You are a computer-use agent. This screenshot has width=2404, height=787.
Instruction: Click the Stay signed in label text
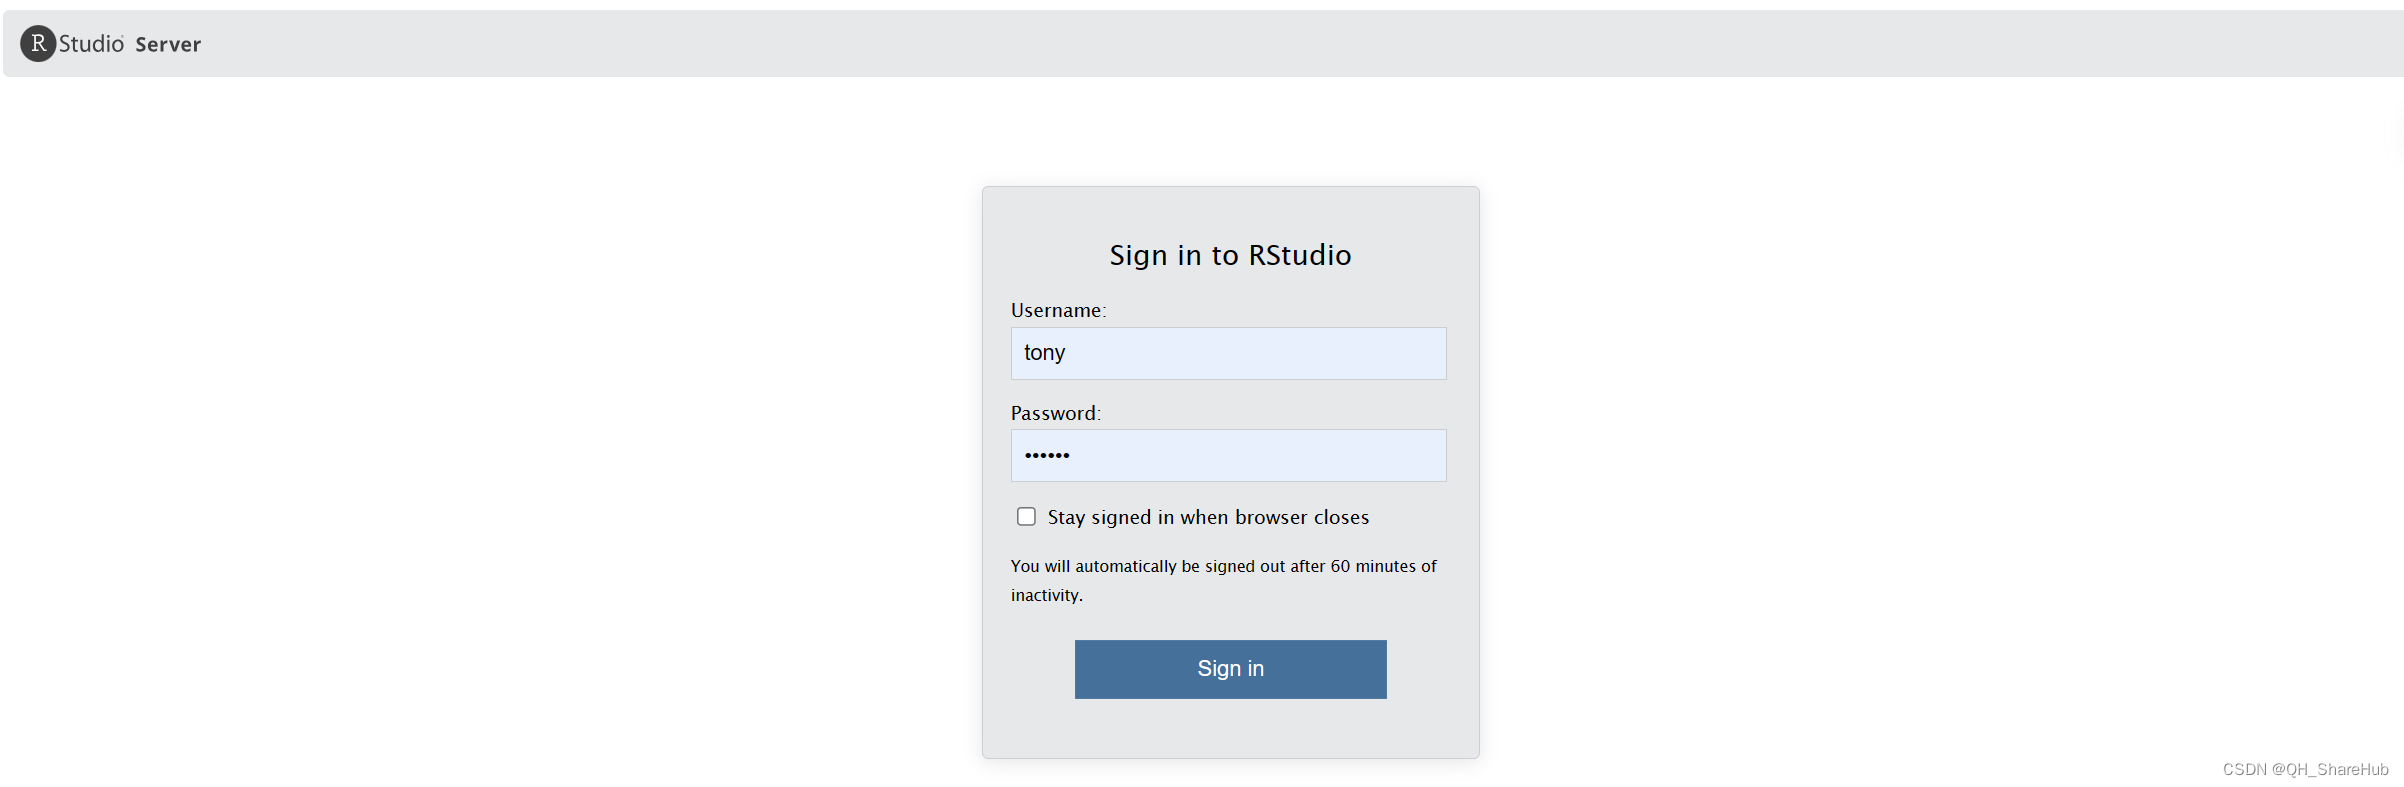point(1208,517)
